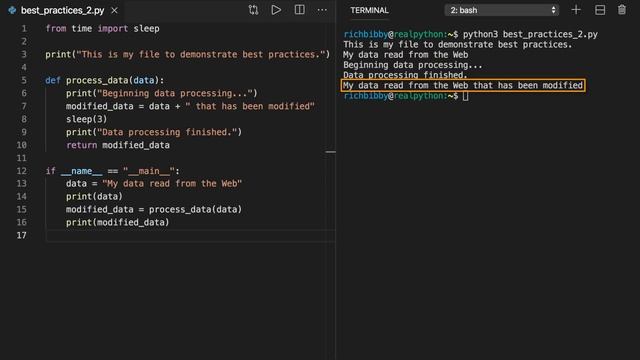Click terminal output 'My data read from the Web that has been modified'
The width and height of the screenshot is (640, 360).
463,85
